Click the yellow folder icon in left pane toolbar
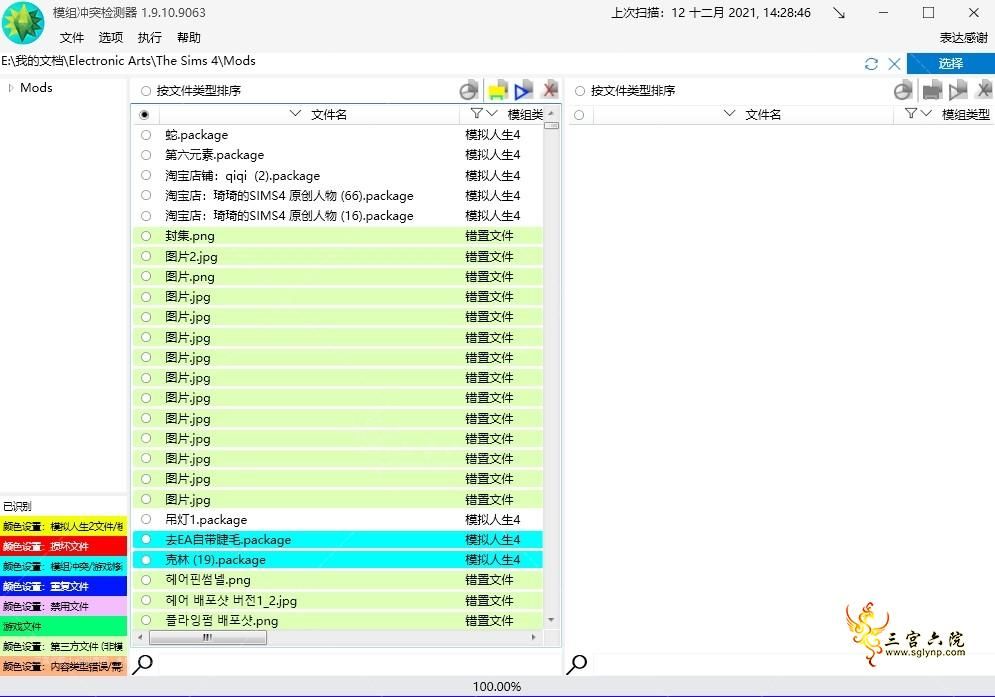The height and width of the screenshot is (697, 995). tap(497, 91)
